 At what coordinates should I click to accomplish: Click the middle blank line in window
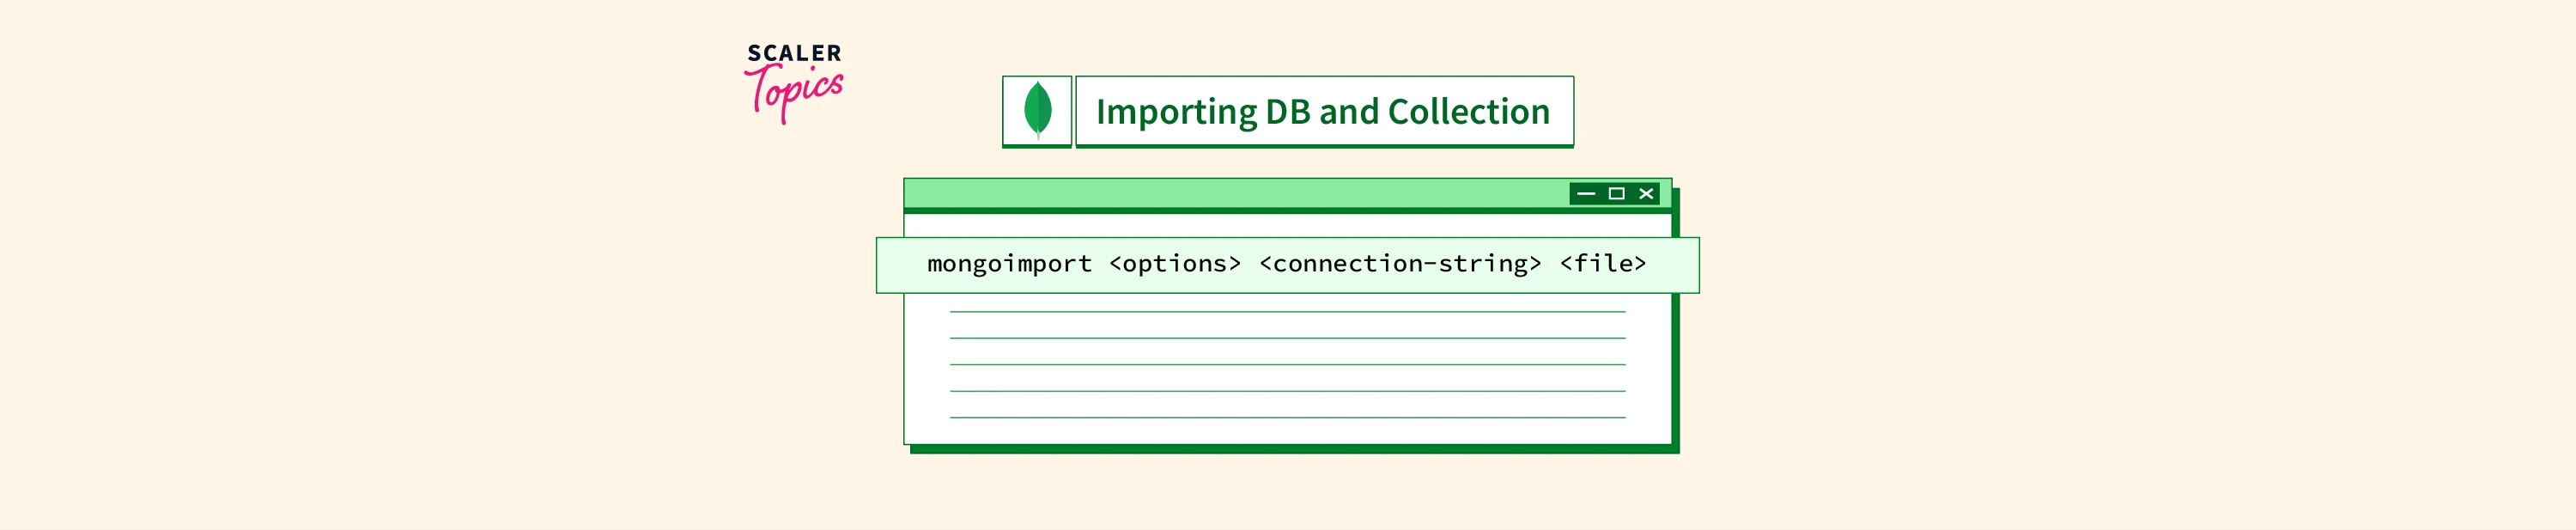pos(1287,364)
